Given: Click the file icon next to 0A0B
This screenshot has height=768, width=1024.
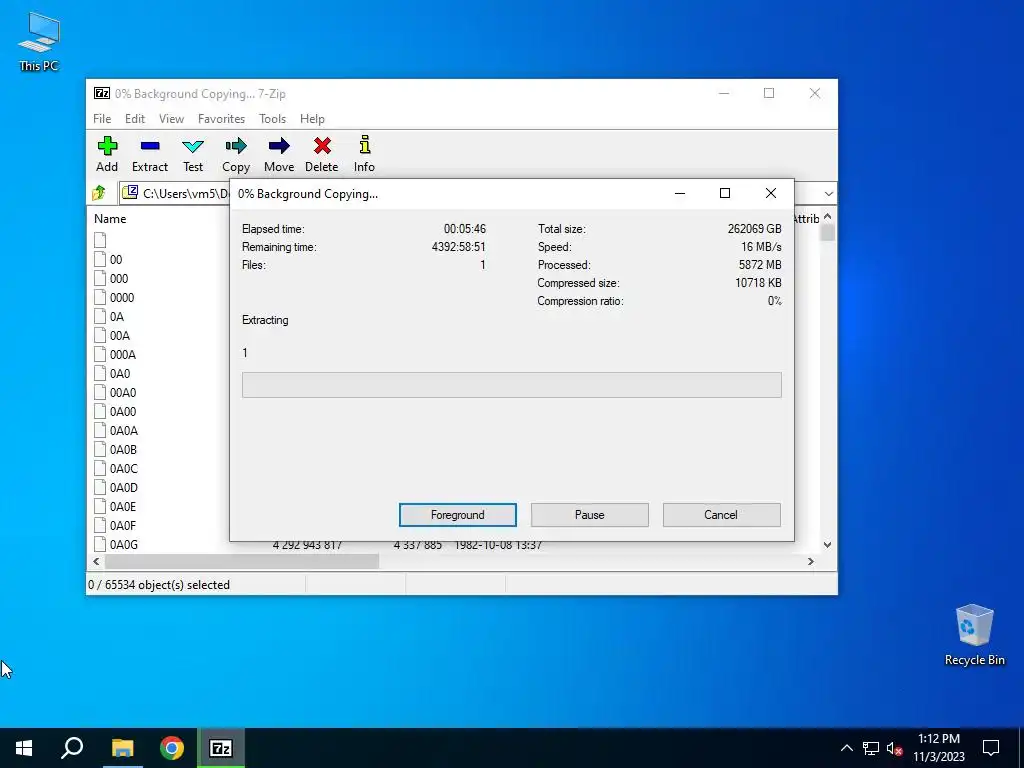Looking at the screenshot, I should pos(100,449).
